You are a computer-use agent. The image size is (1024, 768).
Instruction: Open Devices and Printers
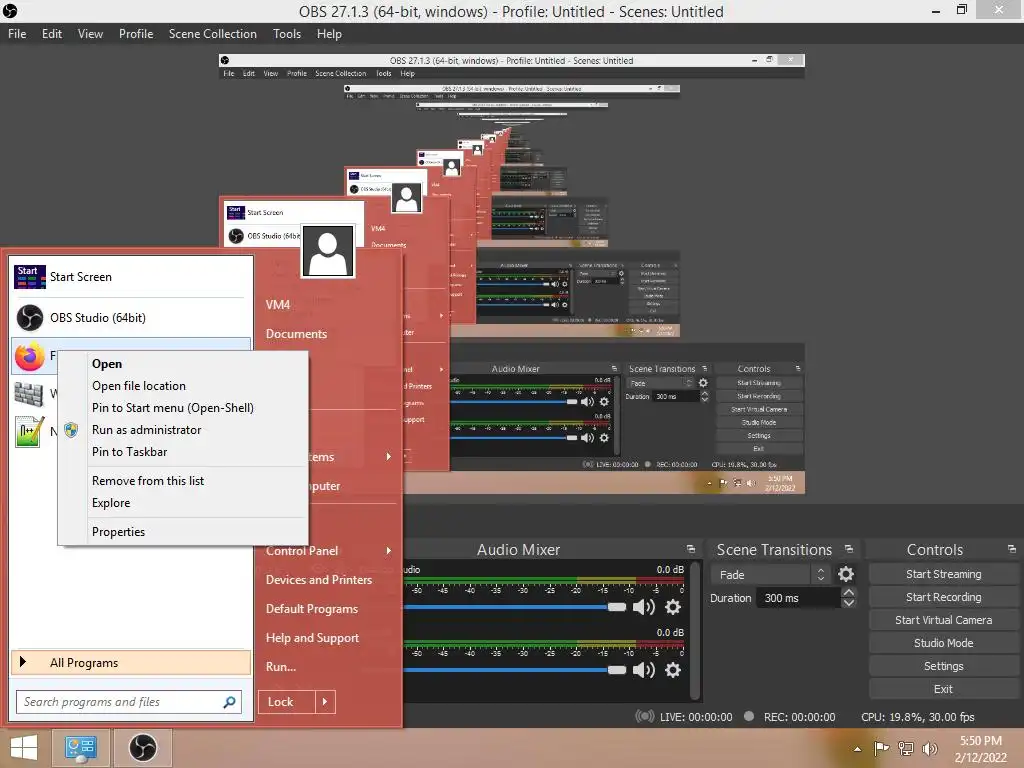319,580
